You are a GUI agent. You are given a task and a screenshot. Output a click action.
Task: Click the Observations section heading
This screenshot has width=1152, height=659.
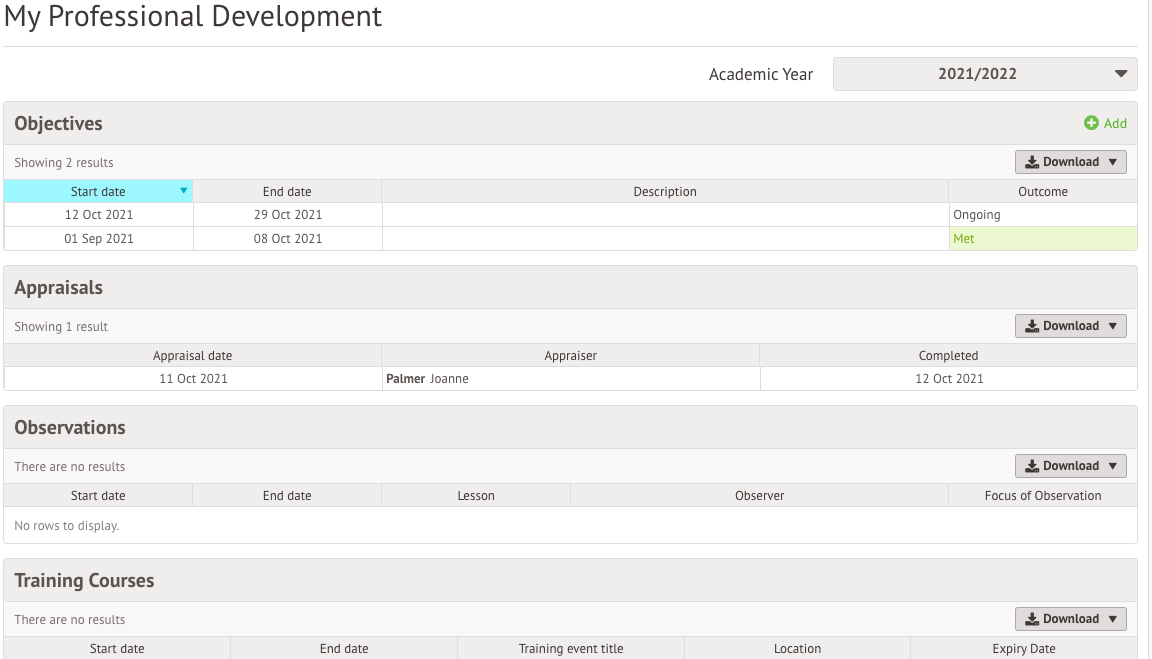(x=70, y=428)
